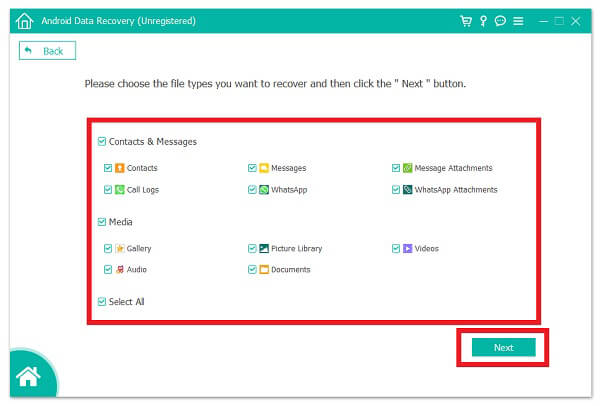Open the feedback chat bubble icon
The width and height of the screenshot is (600, 406).
tap(499, 20)
